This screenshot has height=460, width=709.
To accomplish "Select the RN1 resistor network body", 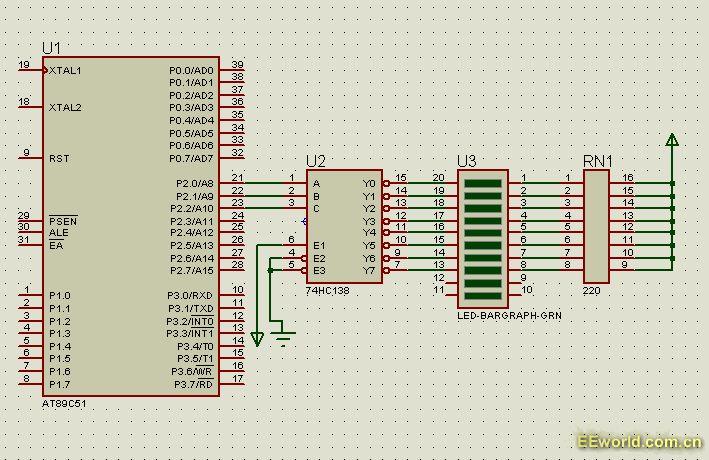I will point(596,227).
